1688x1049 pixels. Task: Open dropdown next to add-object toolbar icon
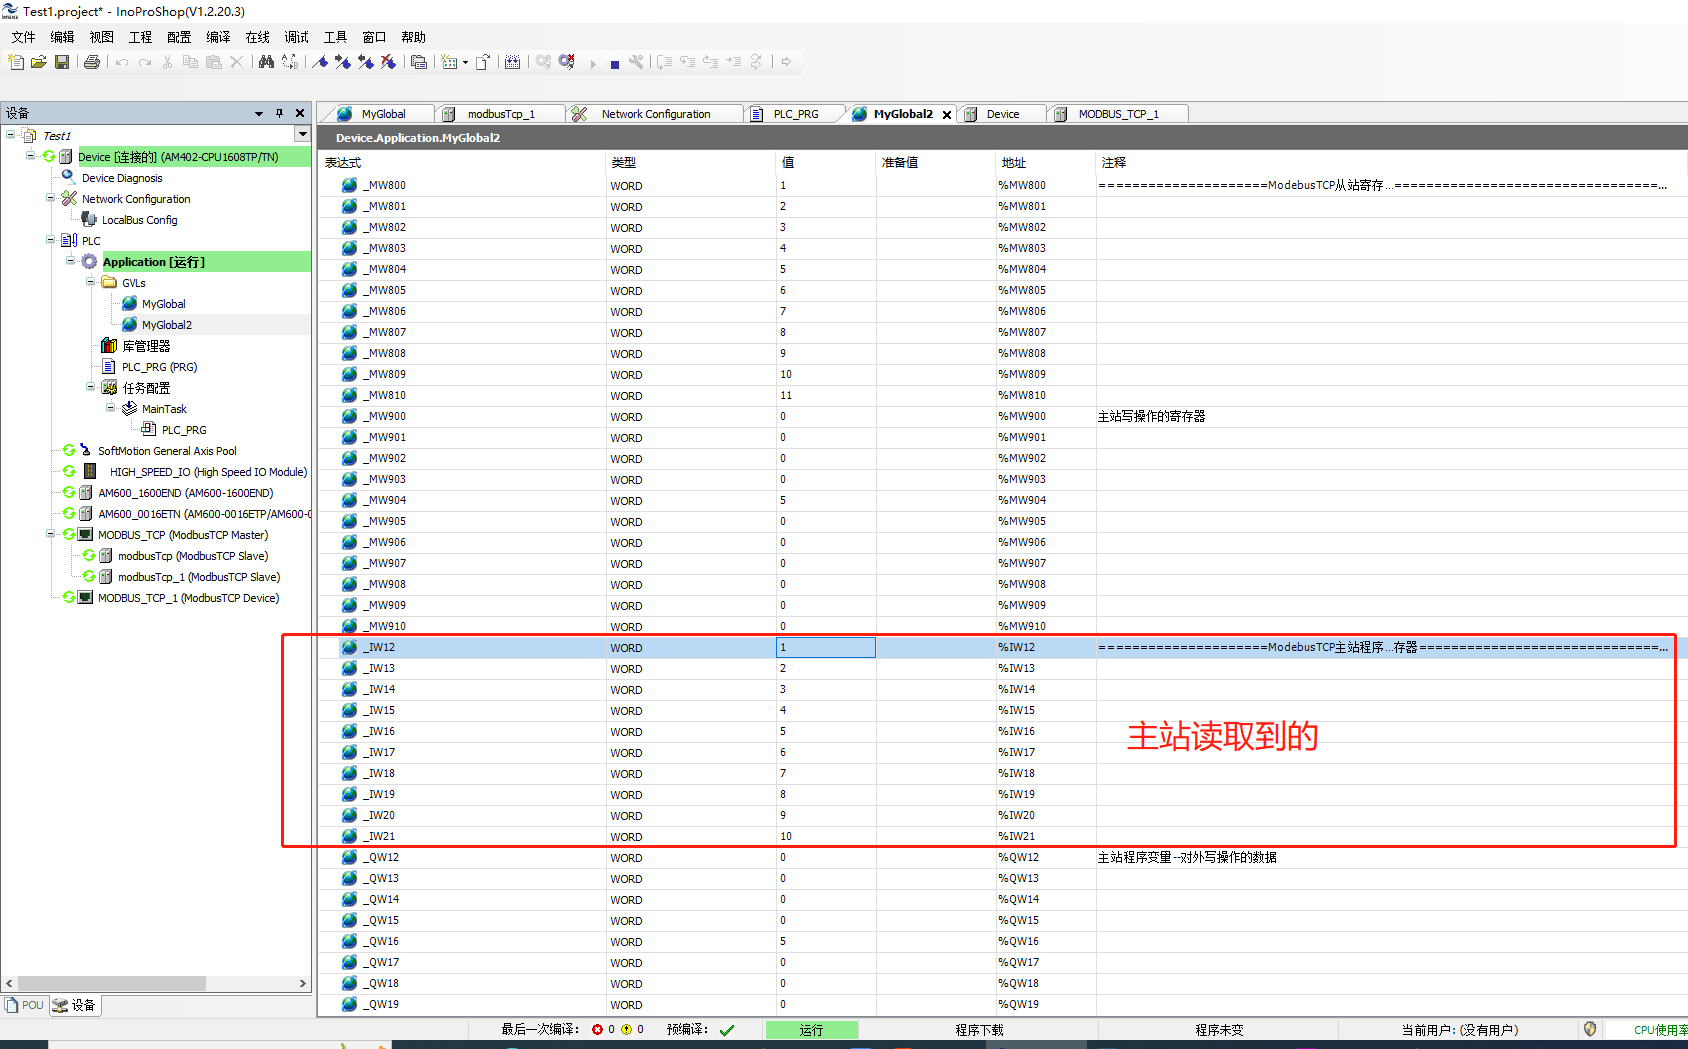(x=465, y=63)
